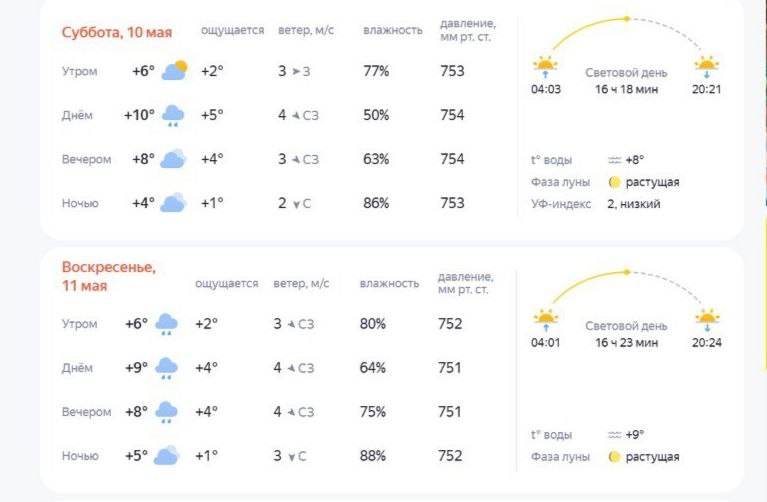
Task: Click Saturday's давление column header
Action: click(468, 30)
